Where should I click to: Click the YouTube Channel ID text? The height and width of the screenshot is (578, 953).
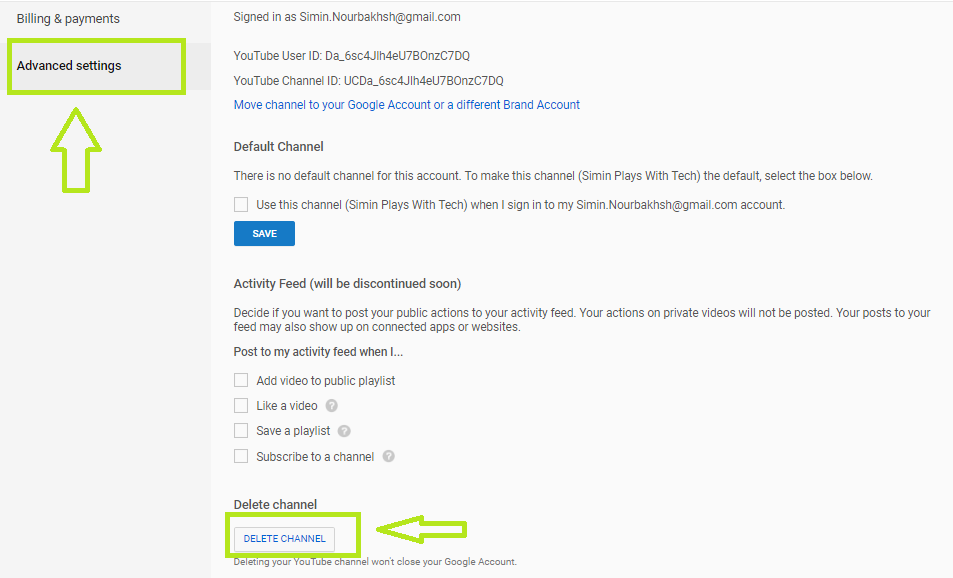pyautogui.click(x=368, y=81)
